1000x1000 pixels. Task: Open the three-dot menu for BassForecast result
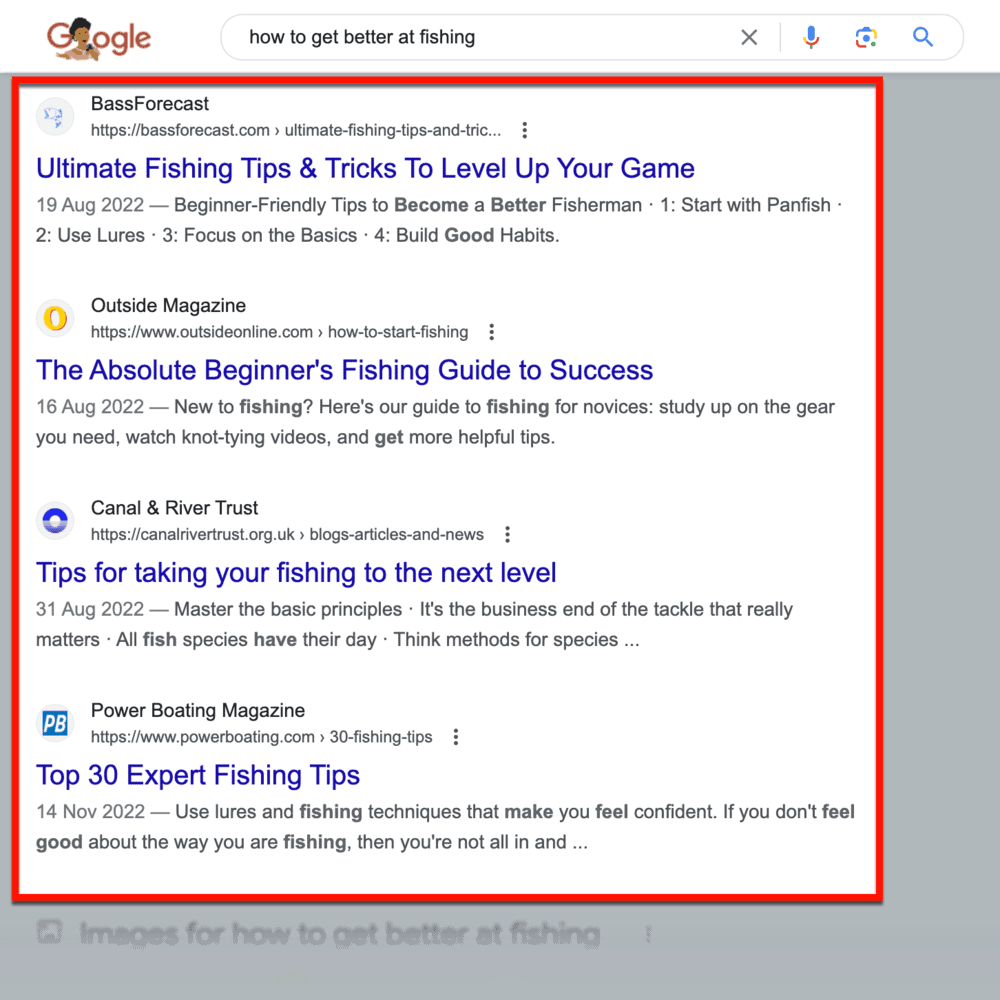click(524, 129)
